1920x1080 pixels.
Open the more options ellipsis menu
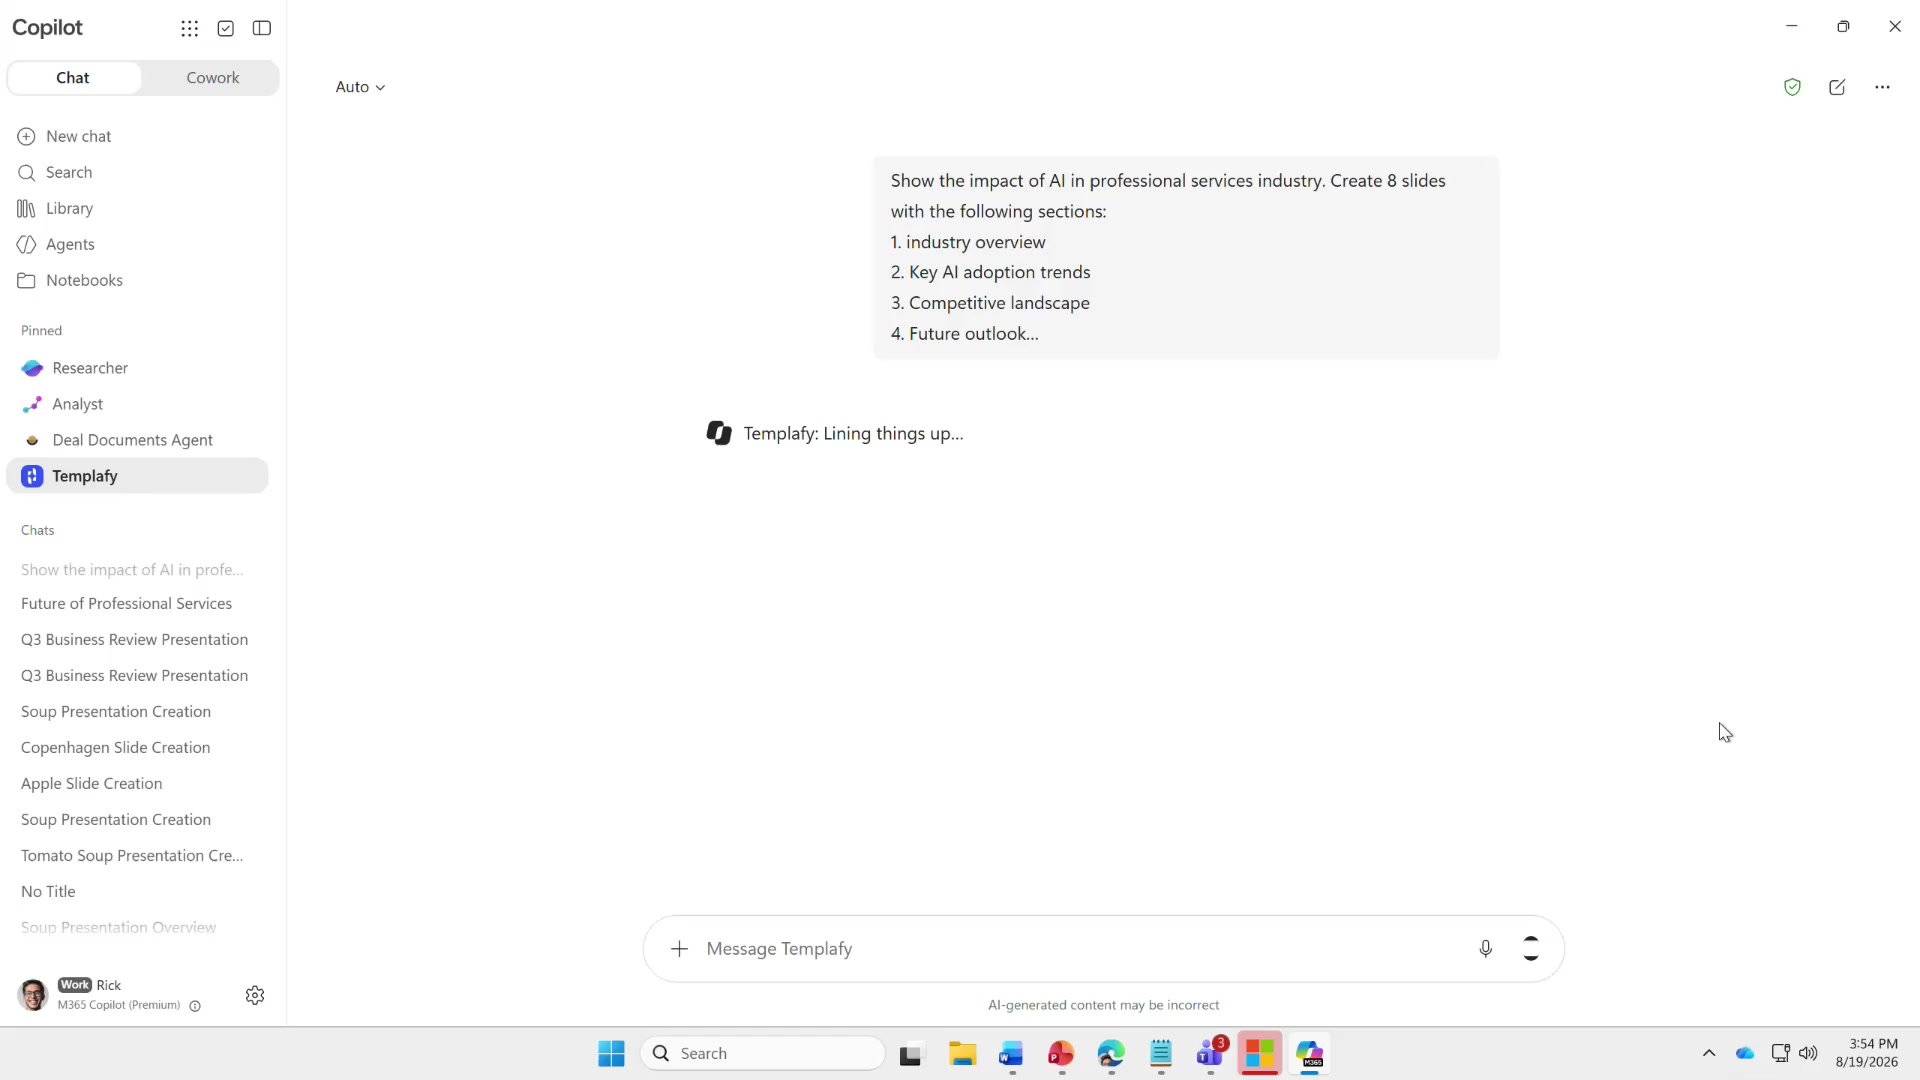[1882, 87]
